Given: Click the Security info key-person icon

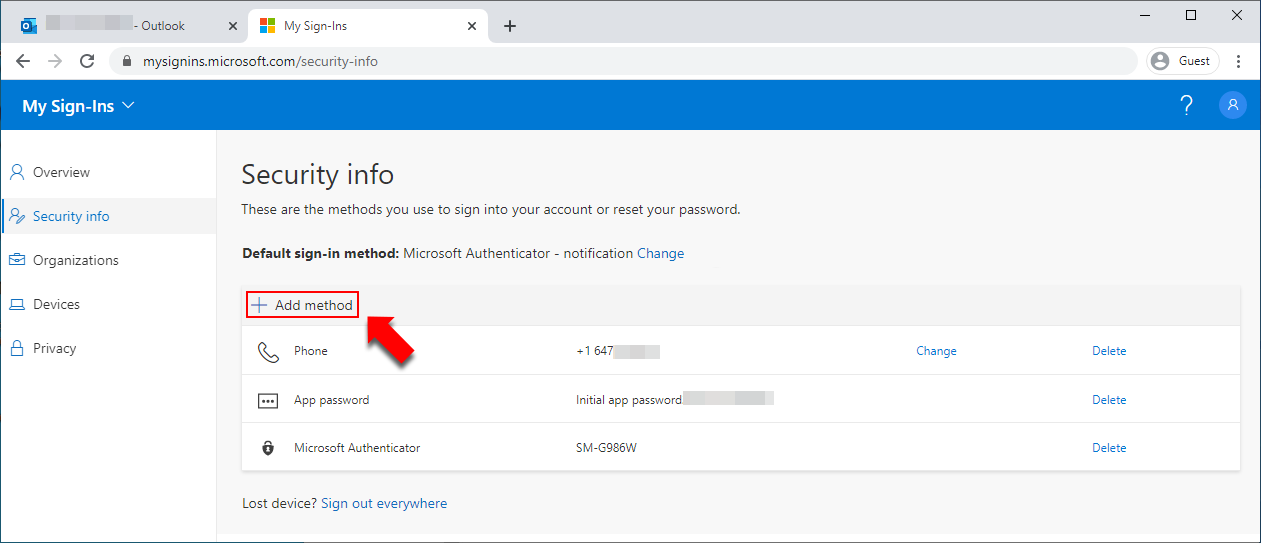Looking at the screenshot, I should point(17,216).
